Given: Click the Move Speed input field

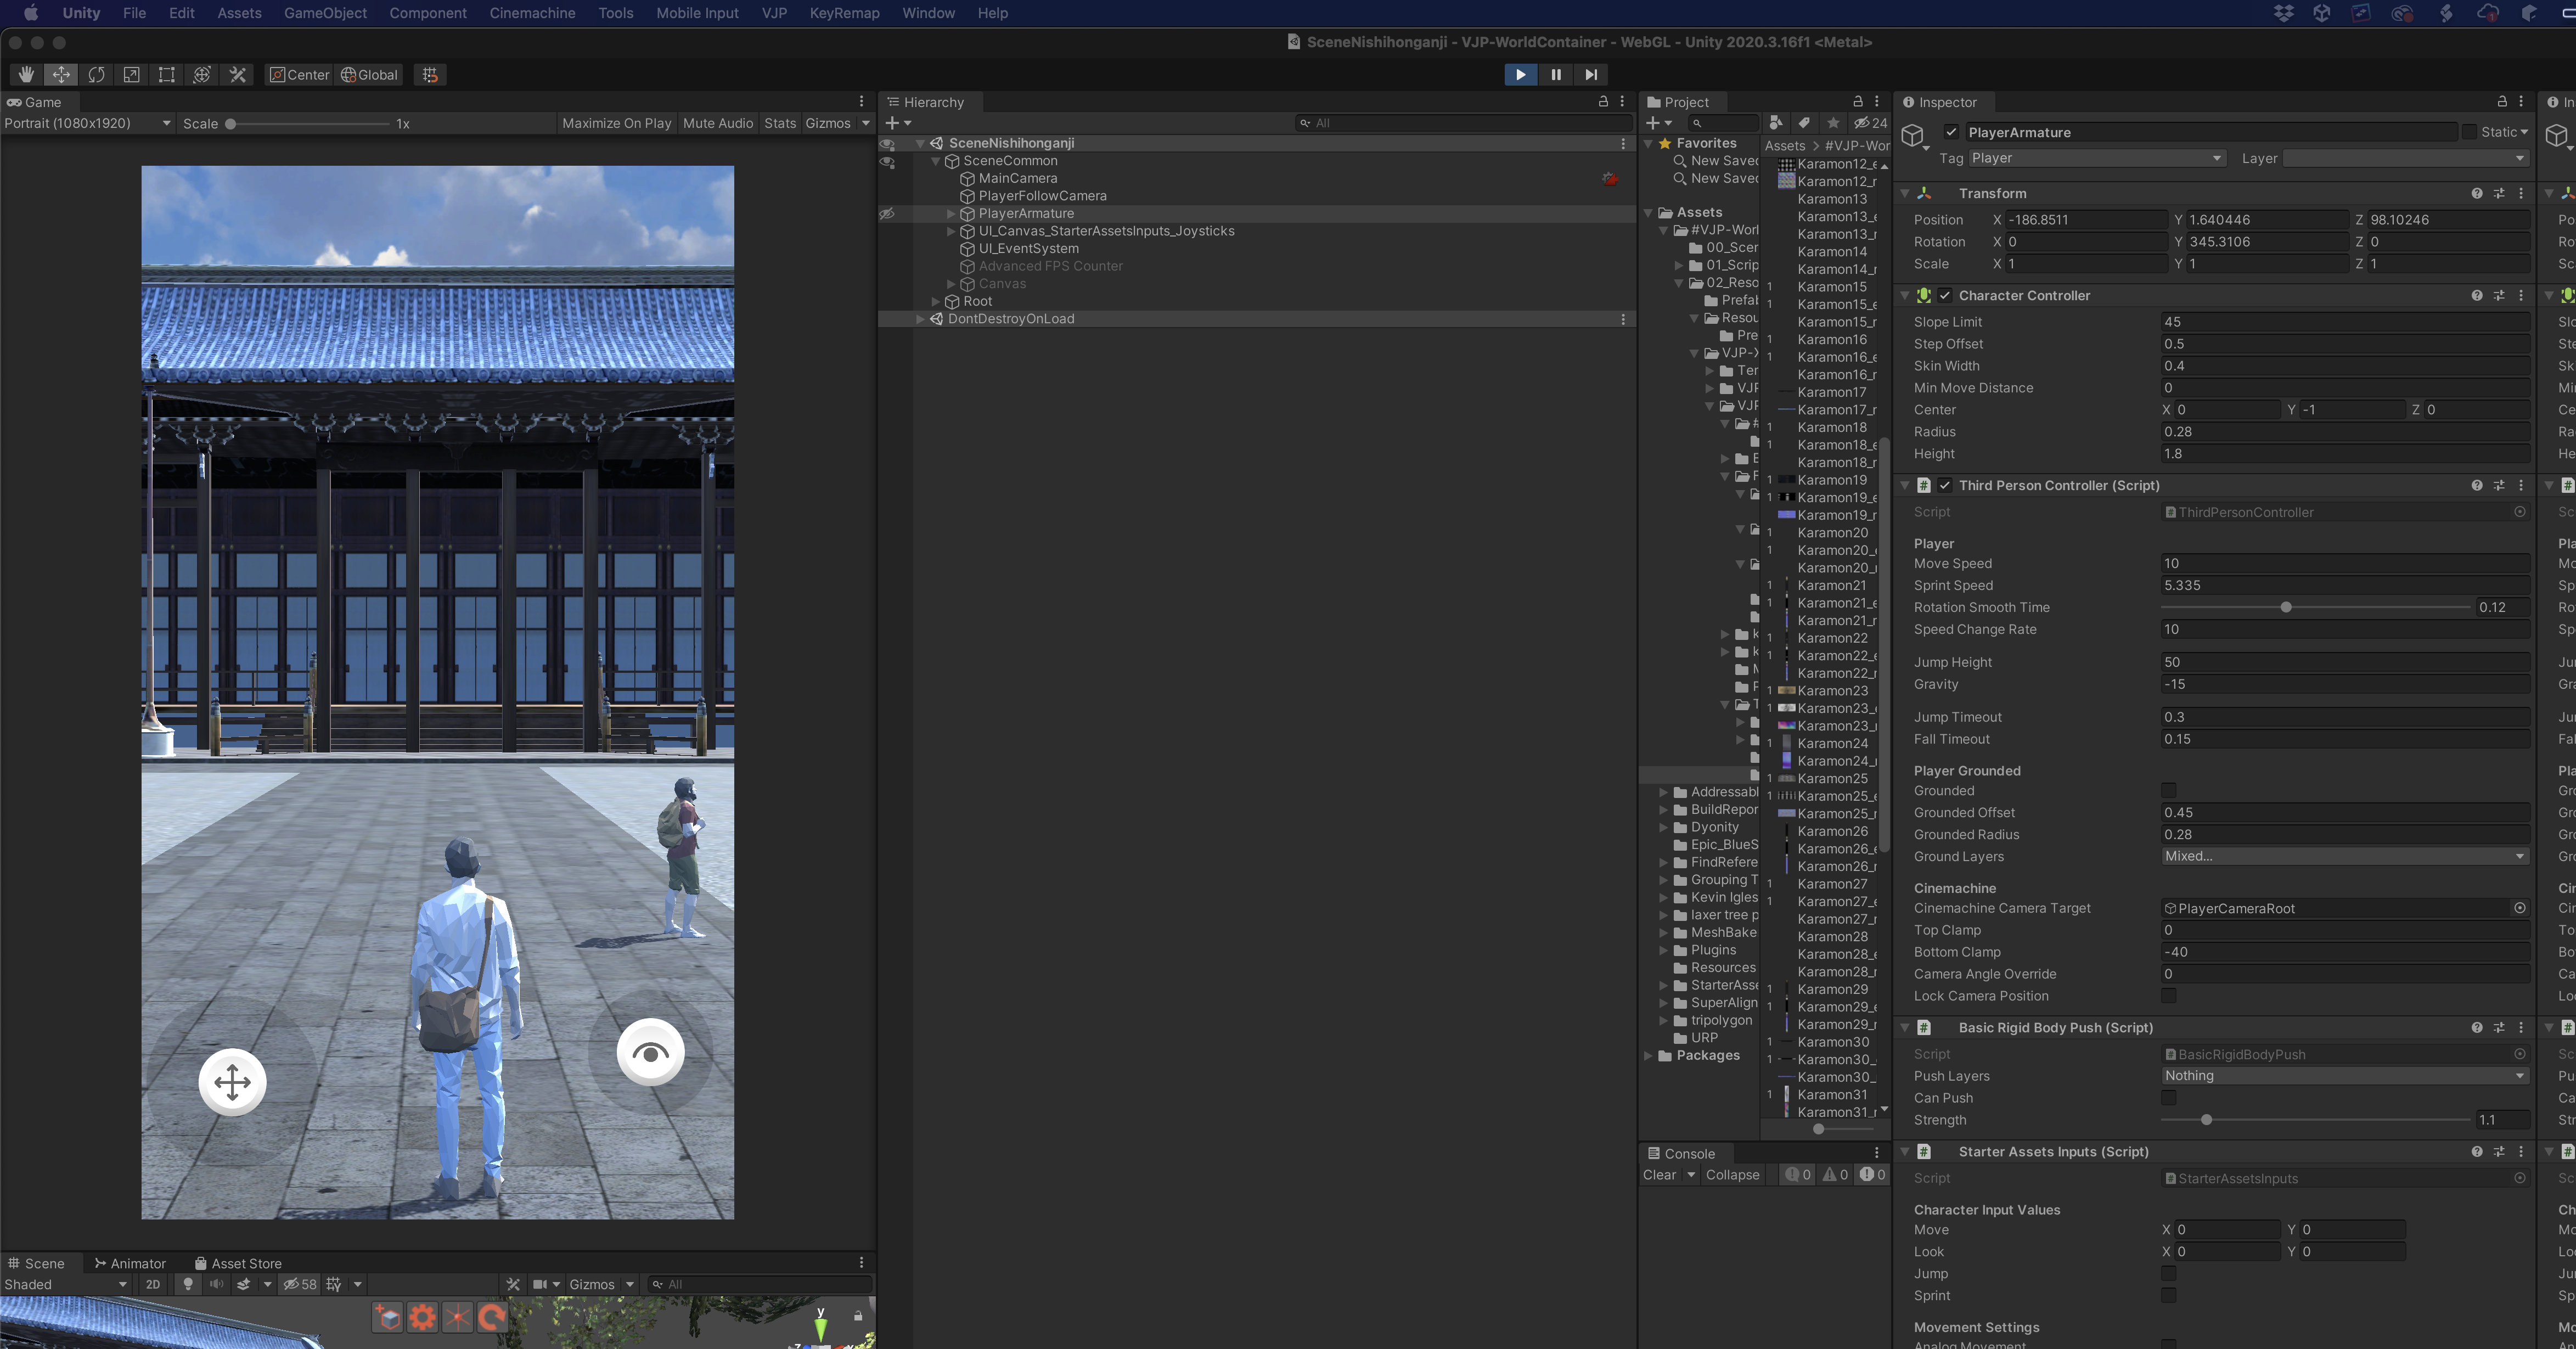Looking at the screenshot, I should [x=2344, y=563].
